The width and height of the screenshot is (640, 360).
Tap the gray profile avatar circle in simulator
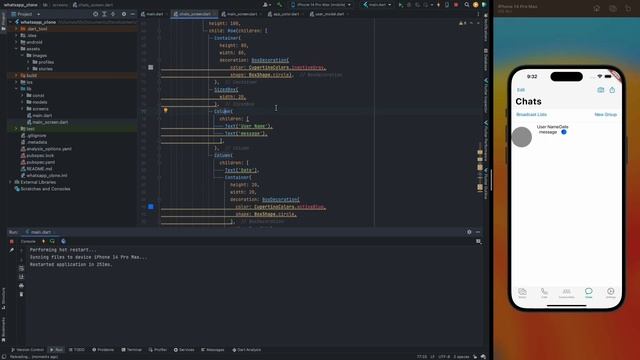click(522, 137)
